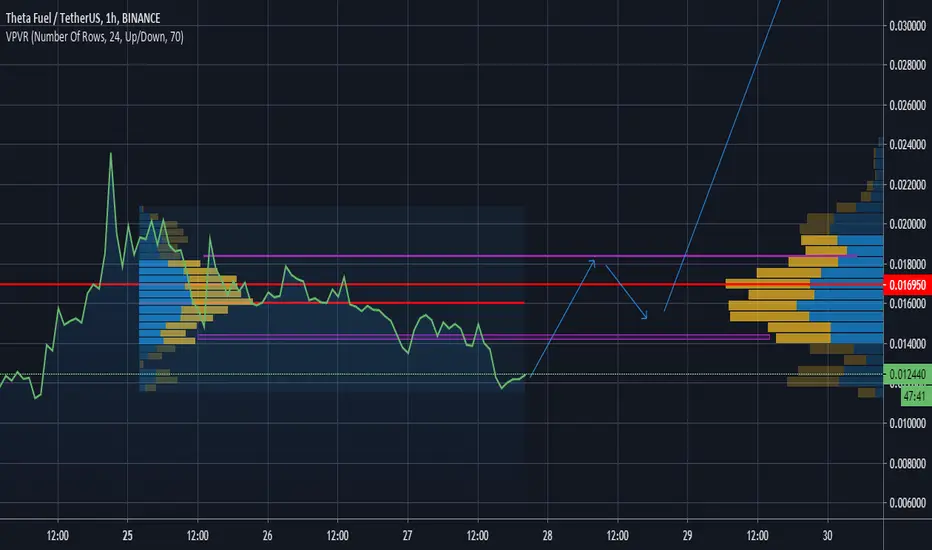Open the VPVR indicator legend label
This screenshot has width=932, height=550.
[95, 37]
